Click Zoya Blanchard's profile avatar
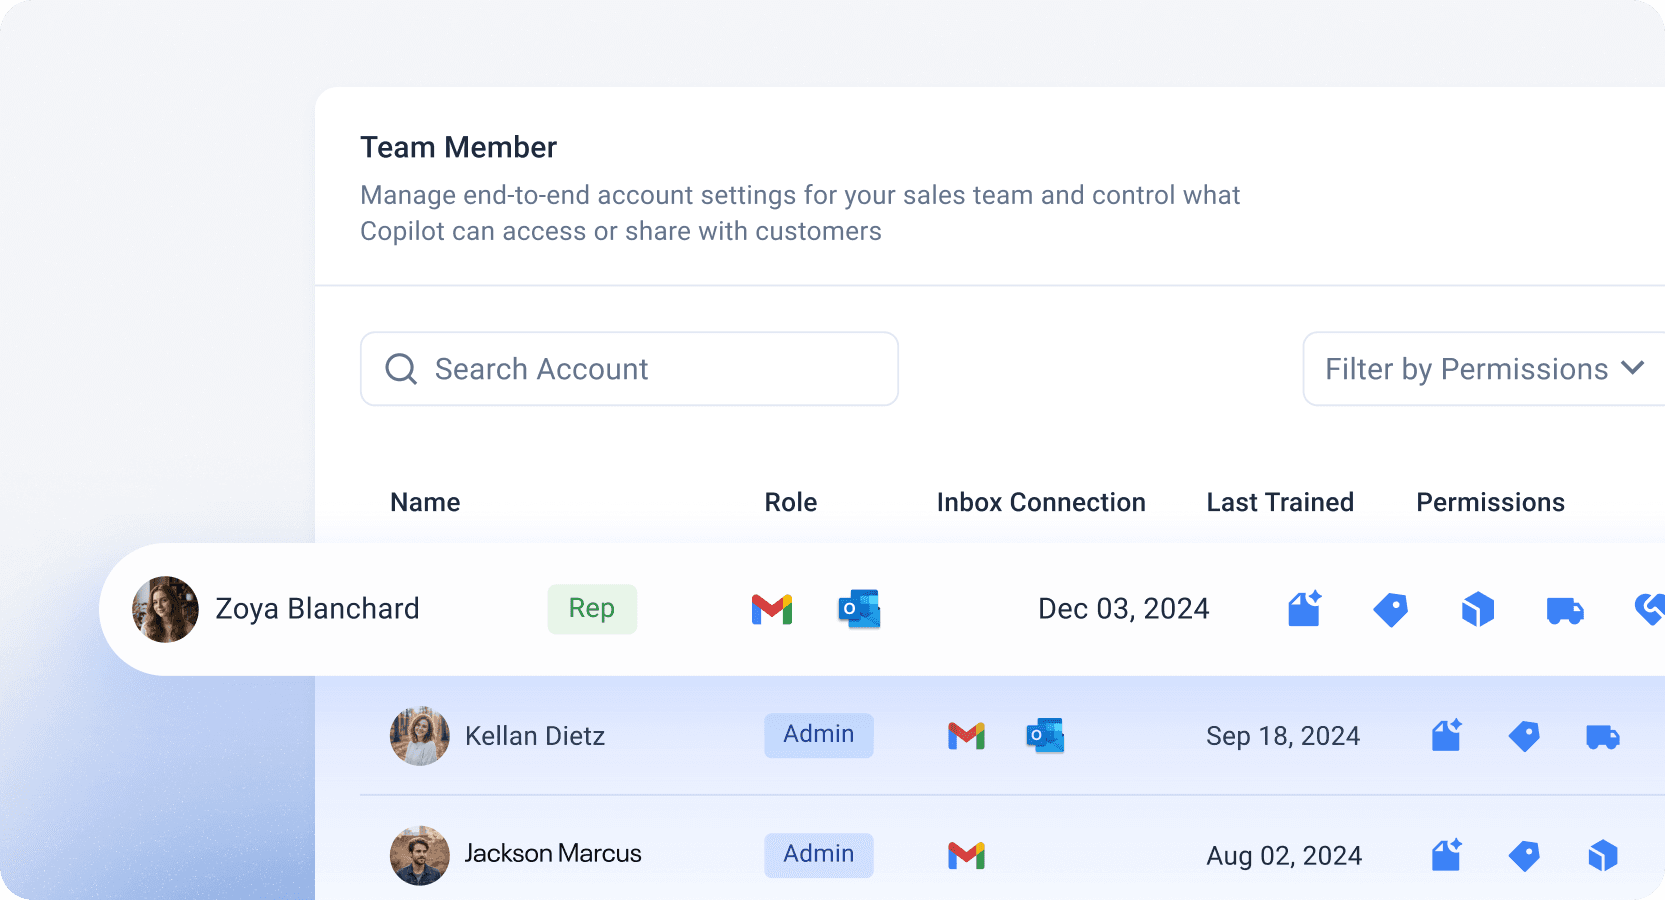The image size is (1665, 900). tap(166, 609)
